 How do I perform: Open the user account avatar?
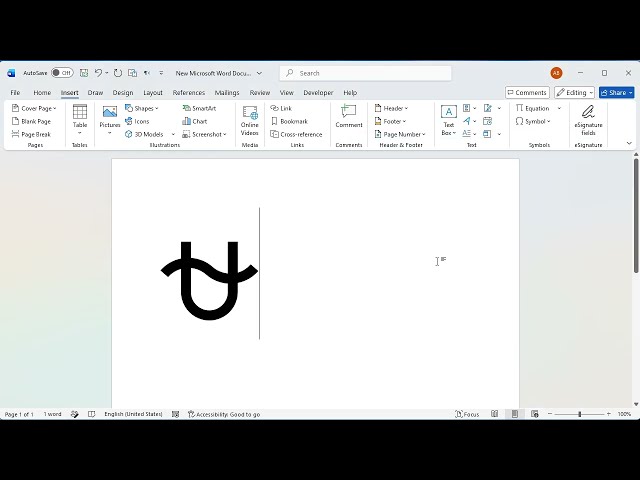point(556,73)
